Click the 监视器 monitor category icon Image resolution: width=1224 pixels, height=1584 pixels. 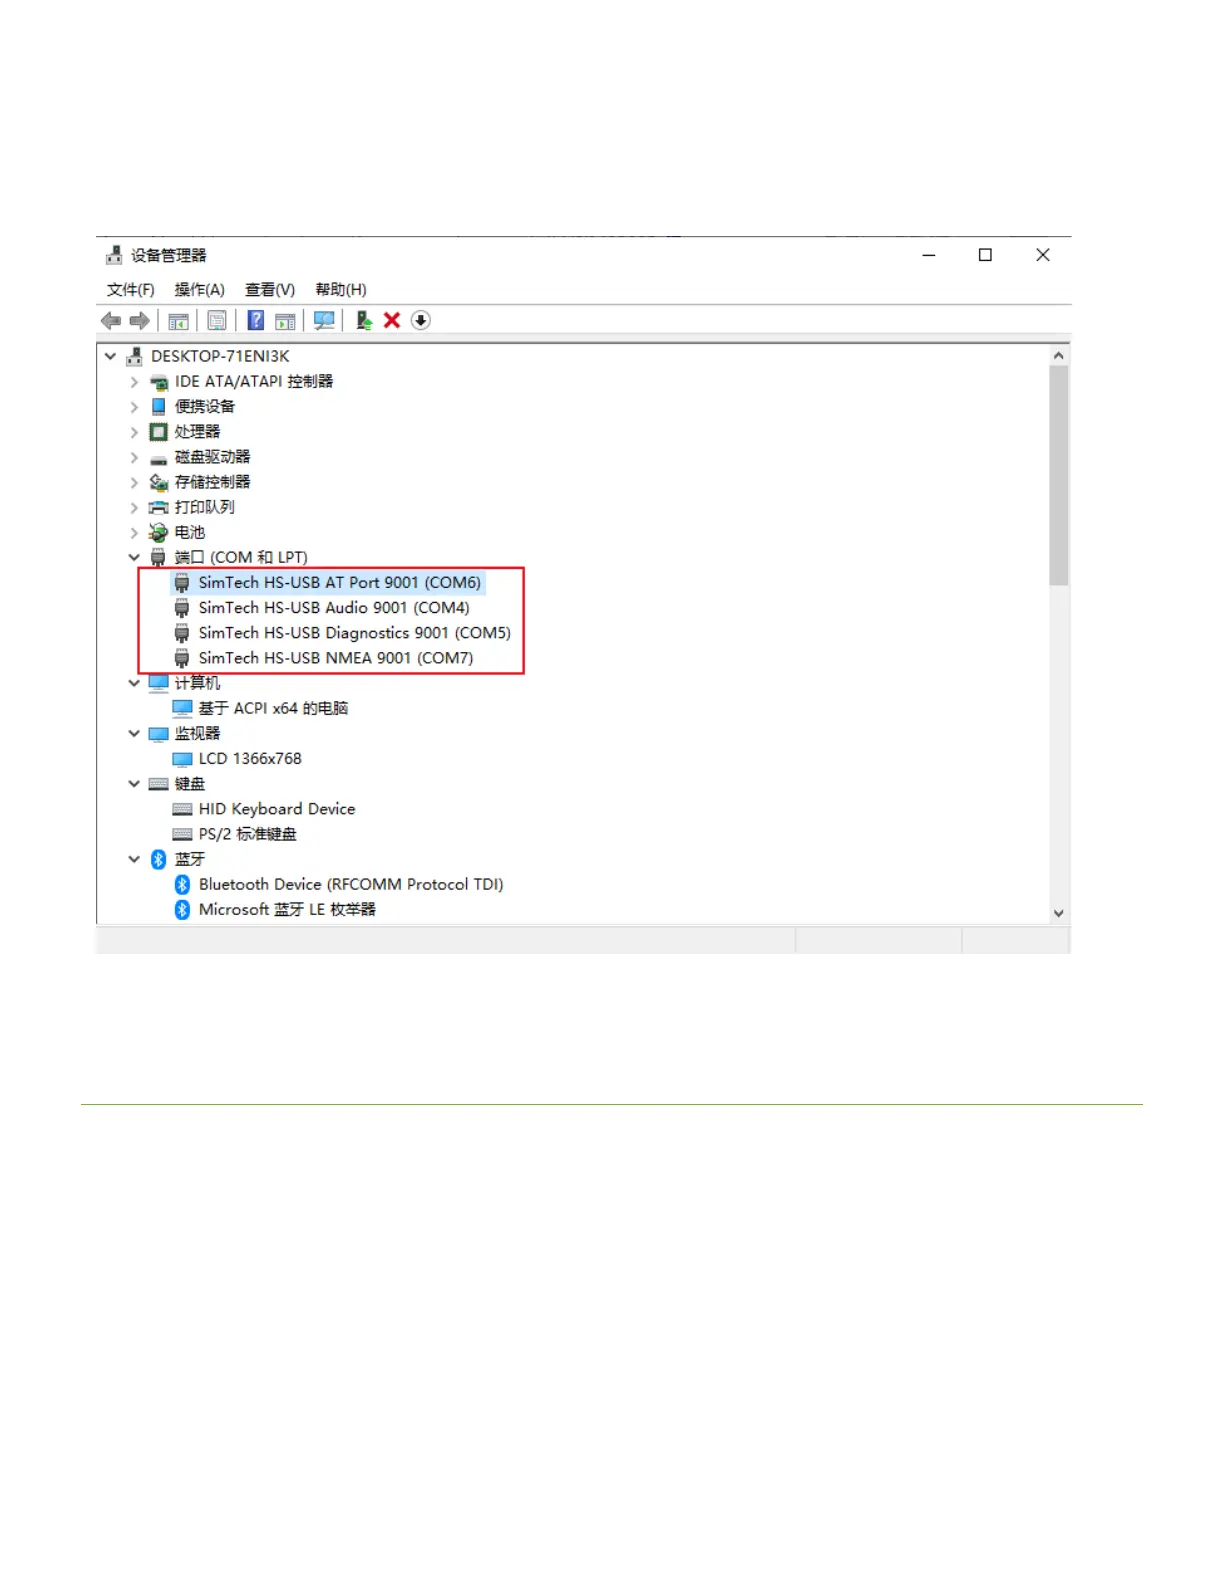pos(158,734)
